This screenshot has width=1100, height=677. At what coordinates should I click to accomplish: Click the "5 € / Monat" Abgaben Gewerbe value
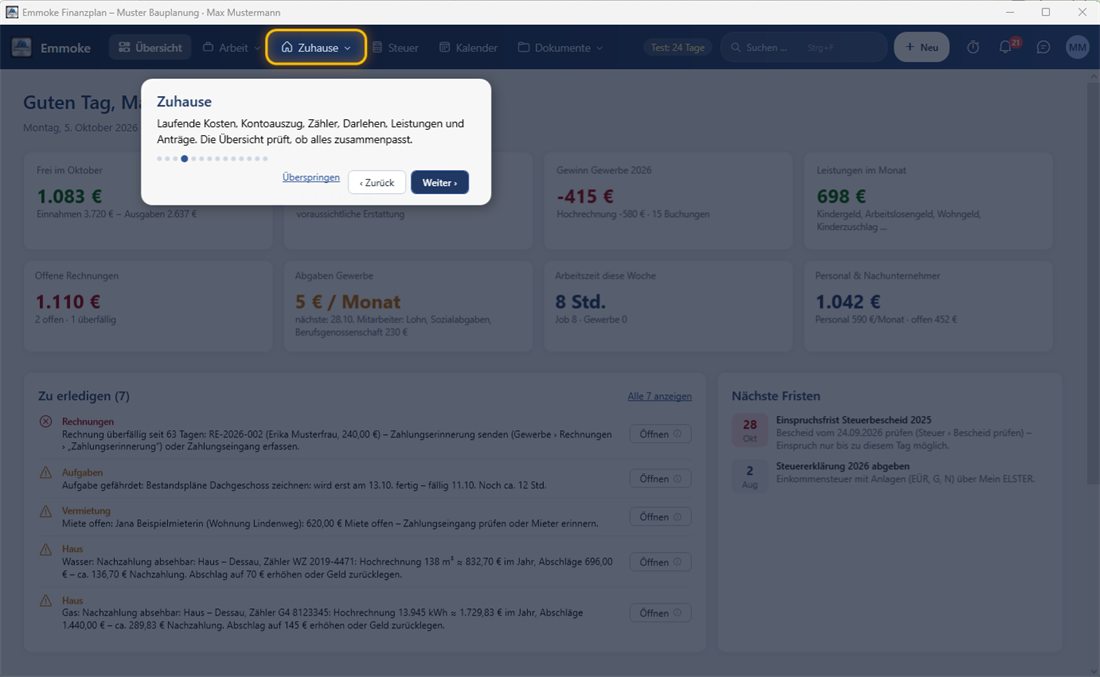[348, 302]
